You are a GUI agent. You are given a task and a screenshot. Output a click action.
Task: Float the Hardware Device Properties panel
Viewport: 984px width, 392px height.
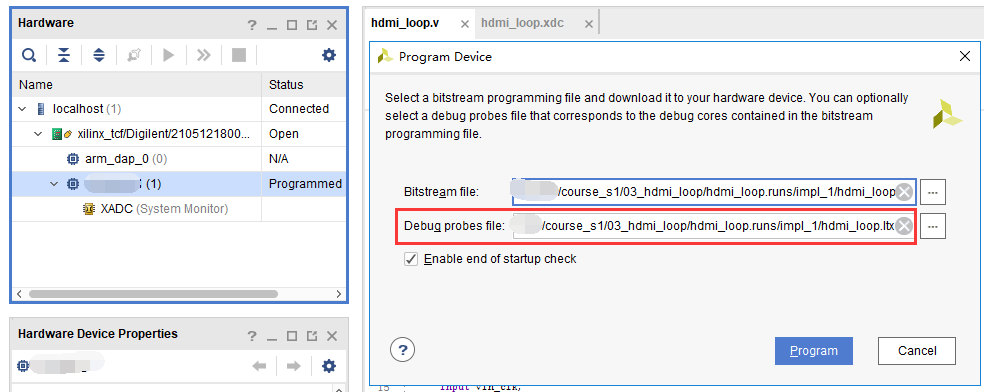[312, 336]
